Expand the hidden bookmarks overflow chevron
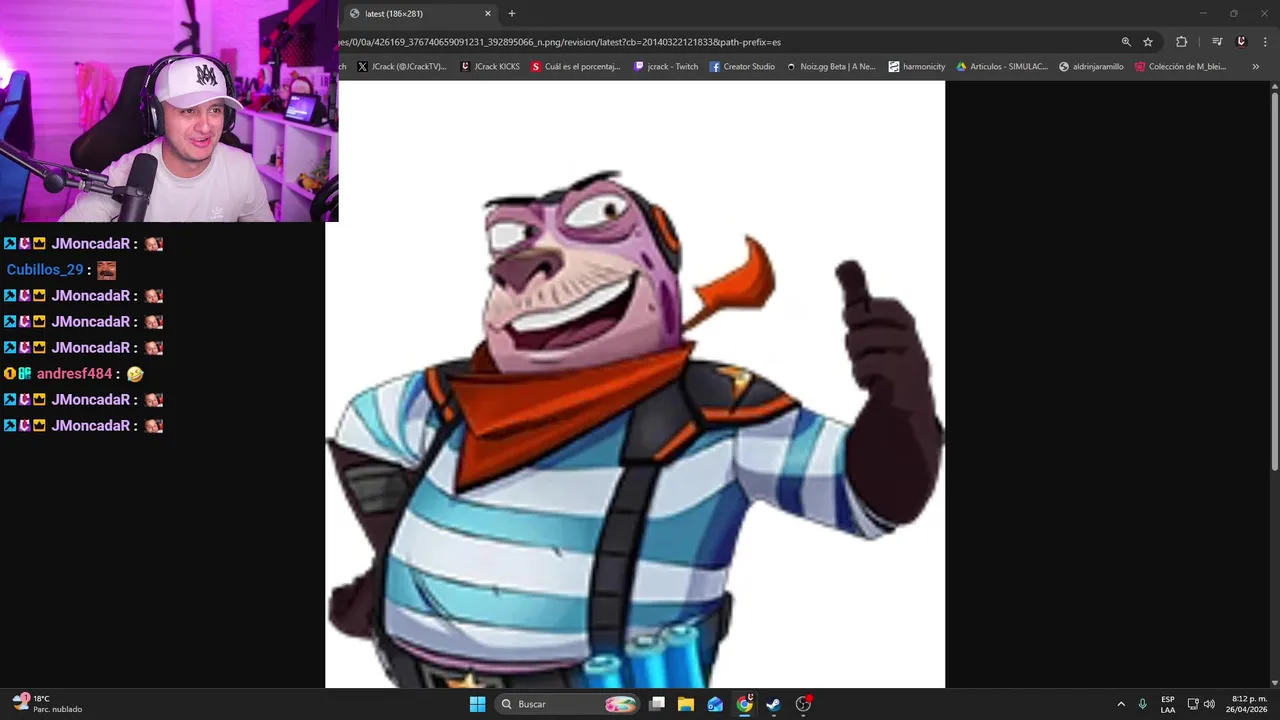This screenshot has height=720, width=1280. point(1256,67)
